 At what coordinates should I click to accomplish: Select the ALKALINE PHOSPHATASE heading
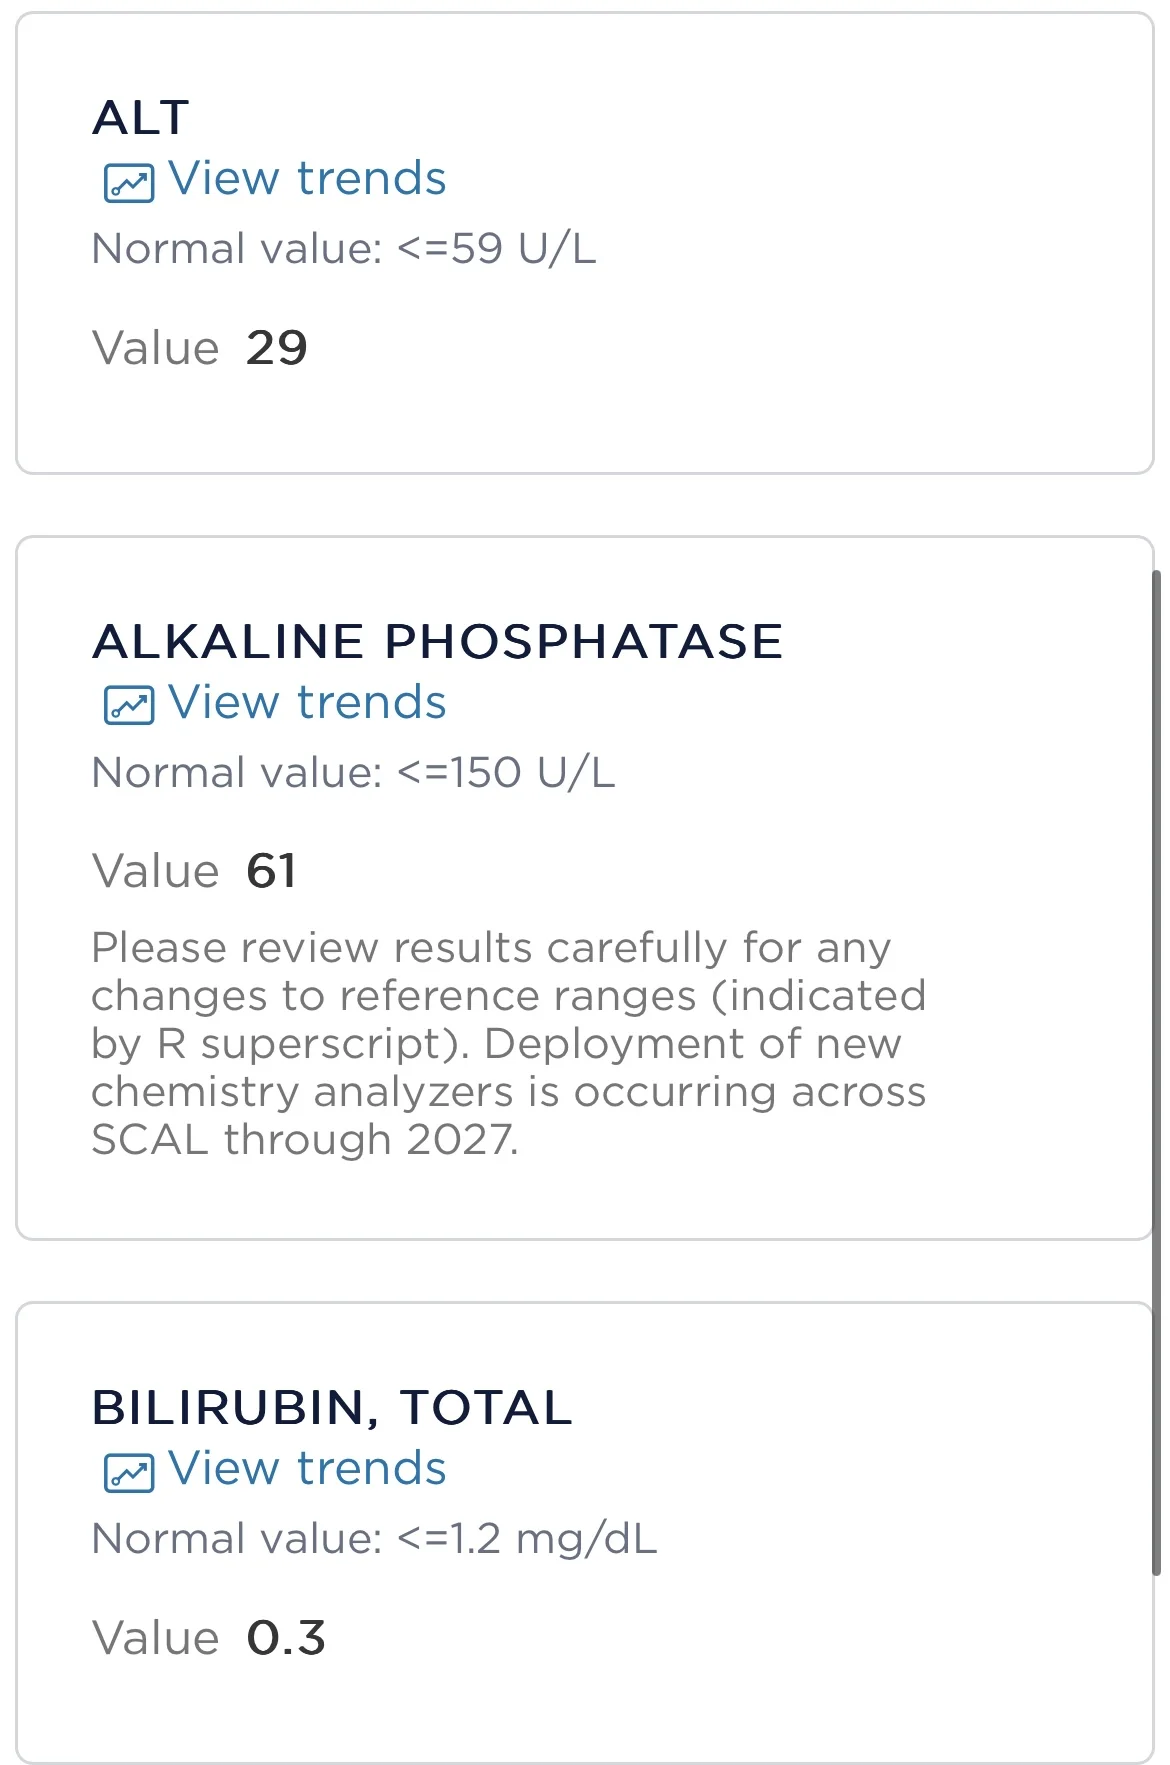pyautogui.click(x=437, y=641)
